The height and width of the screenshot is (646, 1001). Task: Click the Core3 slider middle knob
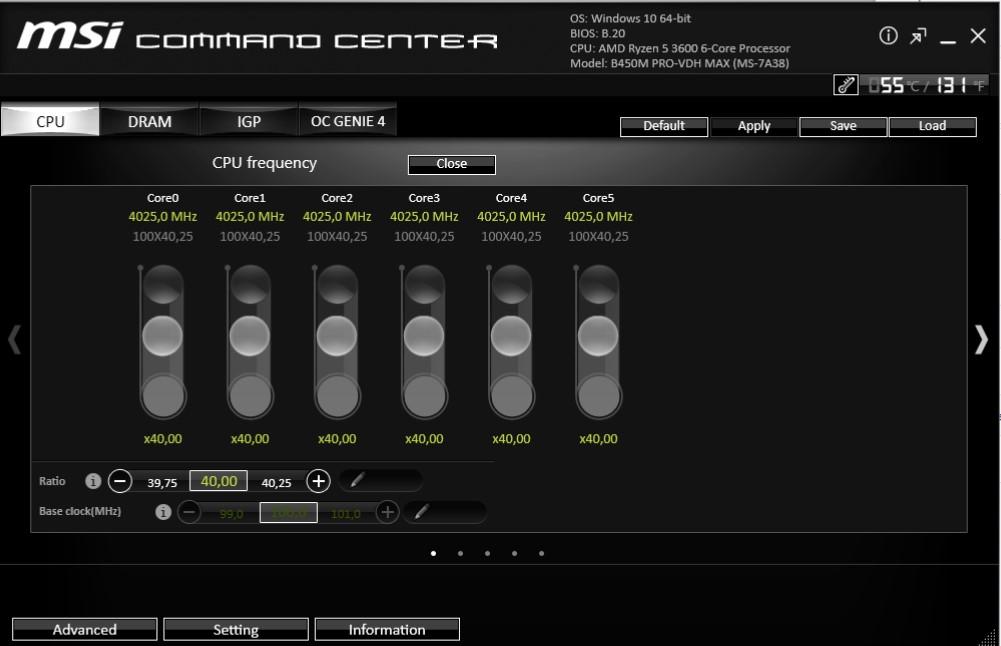point(424,336)
